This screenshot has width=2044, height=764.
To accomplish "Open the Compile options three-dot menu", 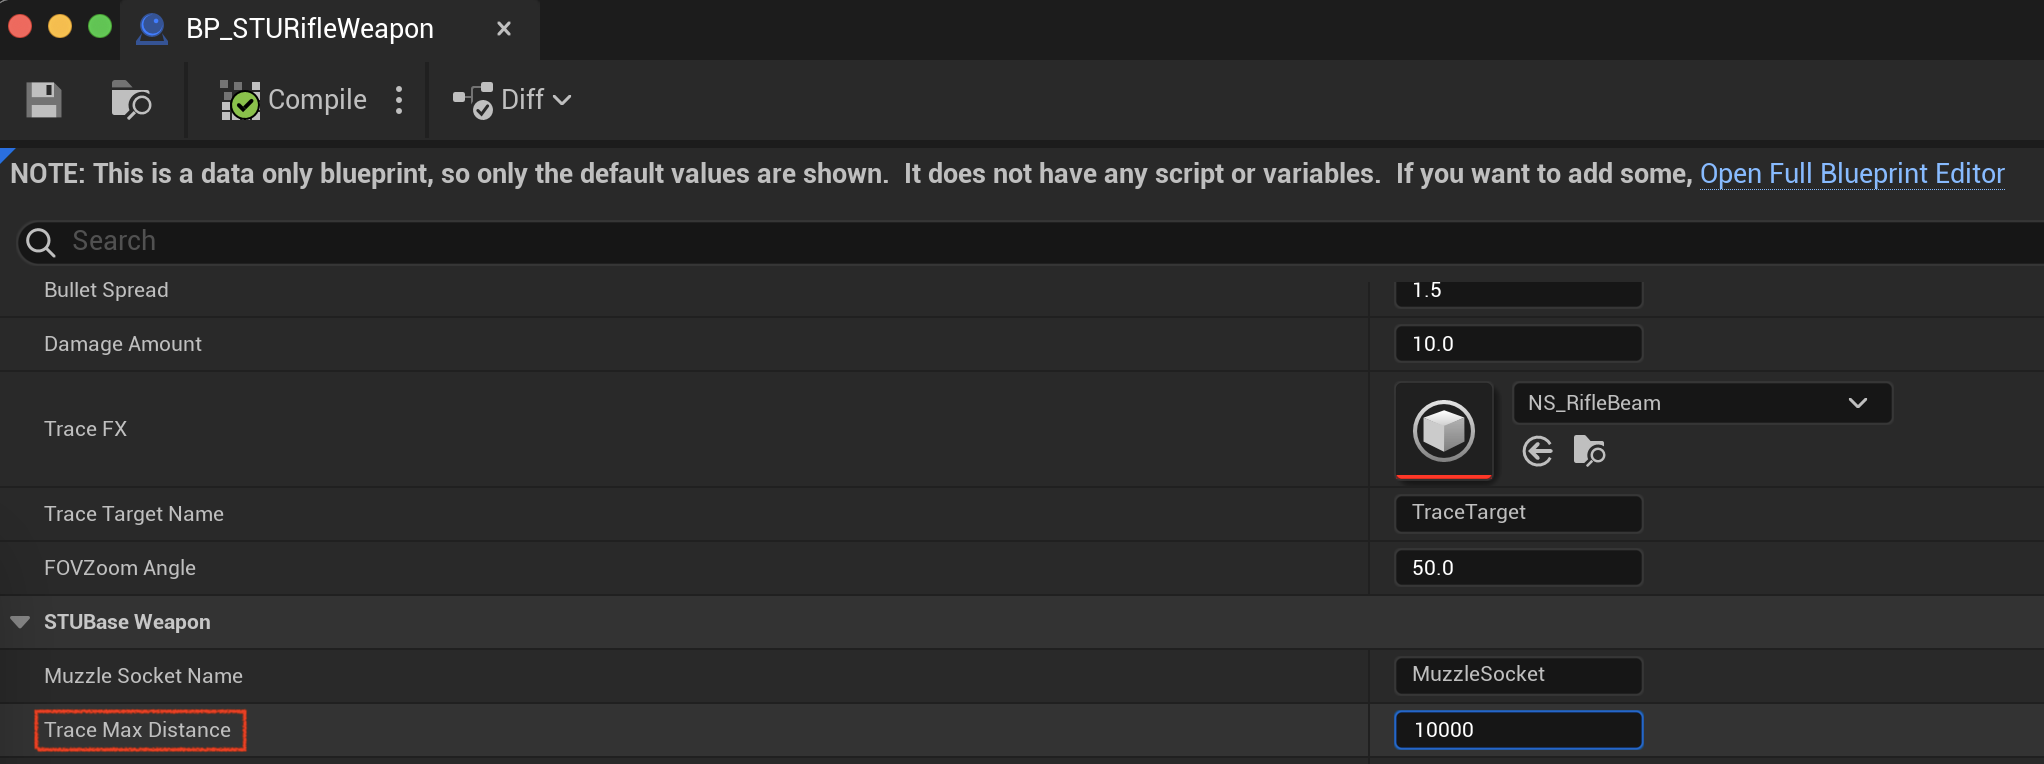I will (x=399, y=100).
